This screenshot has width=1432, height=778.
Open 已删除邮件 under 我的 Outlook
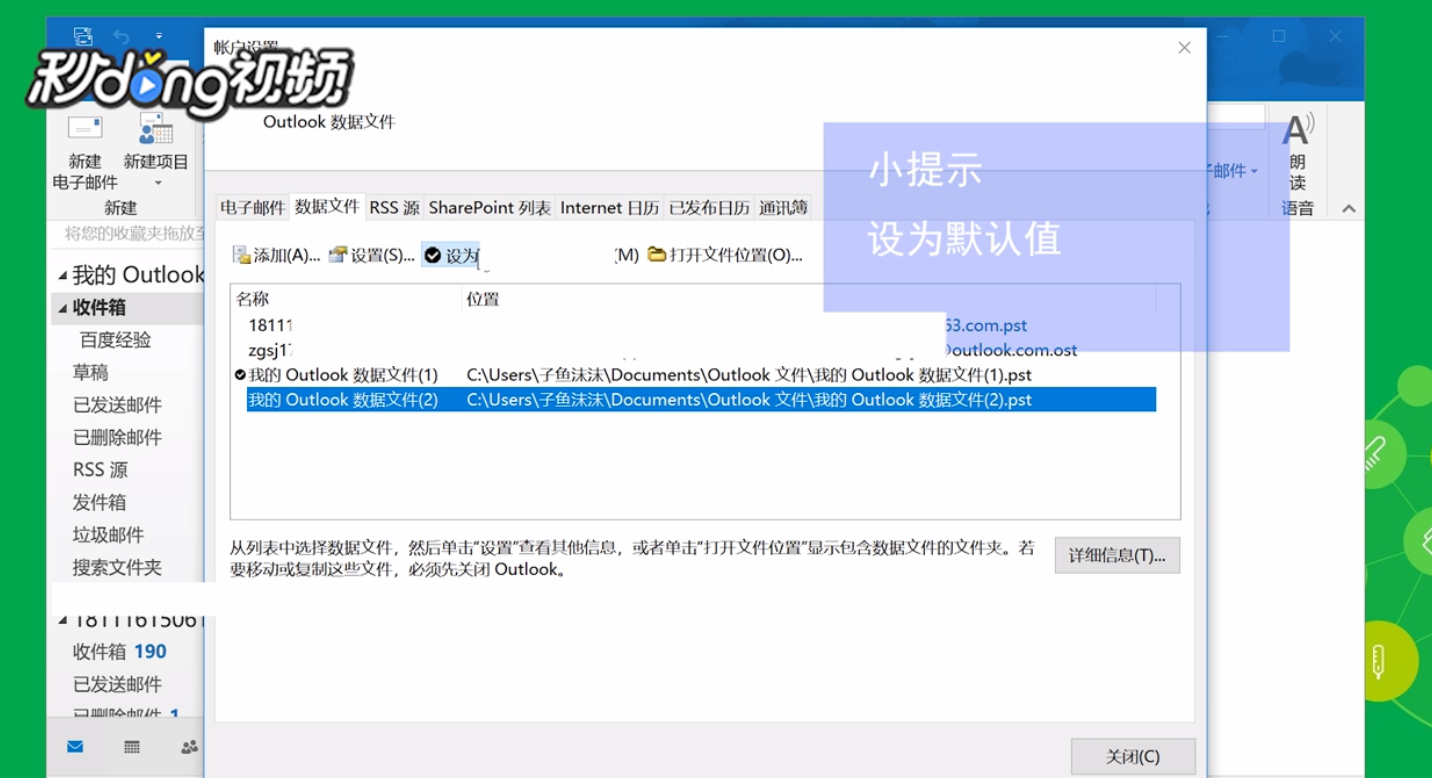(x=117, y=437)
